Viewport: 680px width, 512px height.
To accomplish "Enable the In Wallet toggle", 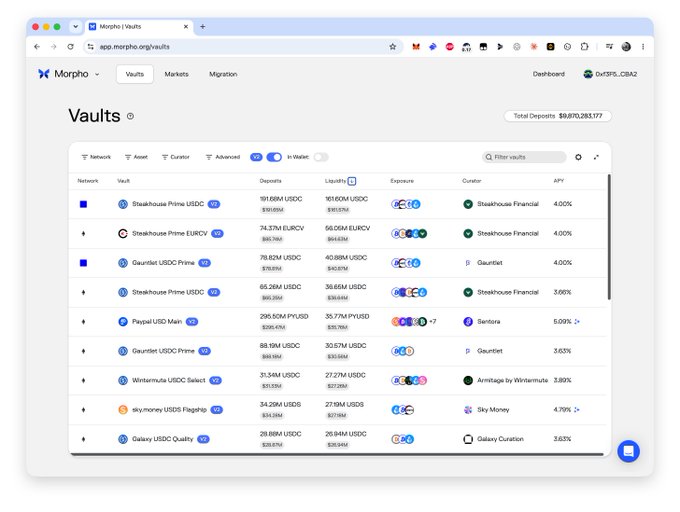I will pos(321,157).
